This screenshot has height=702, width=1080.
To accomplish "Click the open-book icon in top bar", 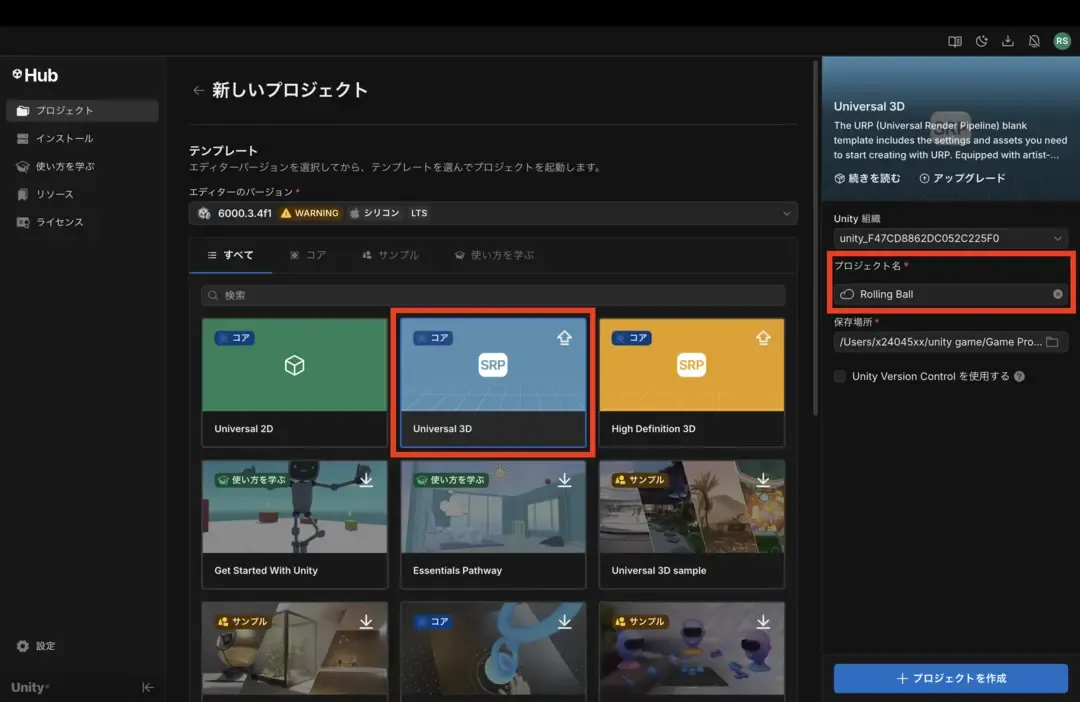I will click(x=955, y=42).
